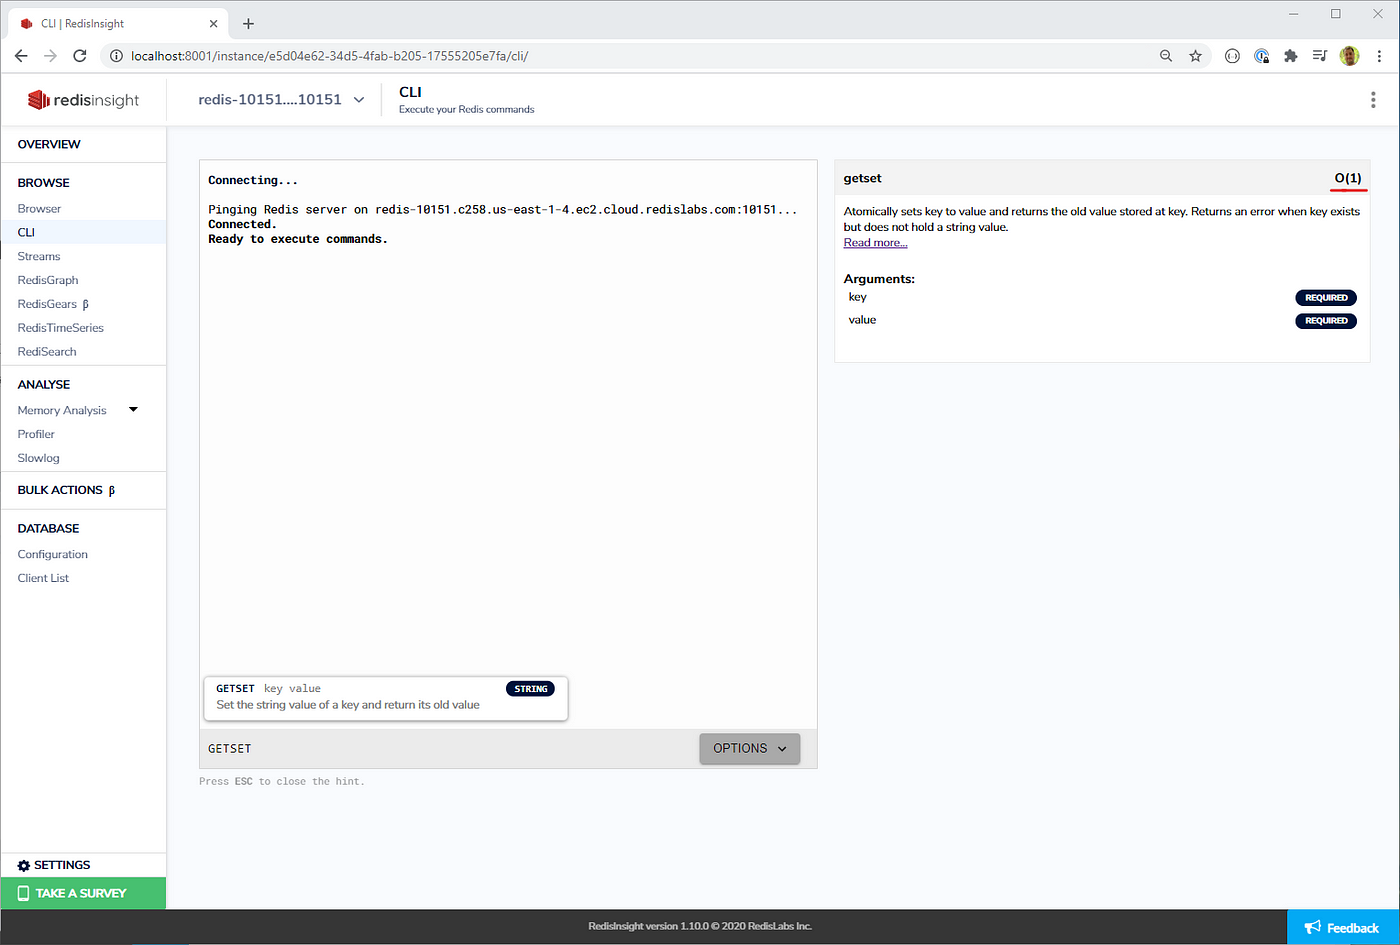Click 'Ready to execute commands.' output line

297,239
